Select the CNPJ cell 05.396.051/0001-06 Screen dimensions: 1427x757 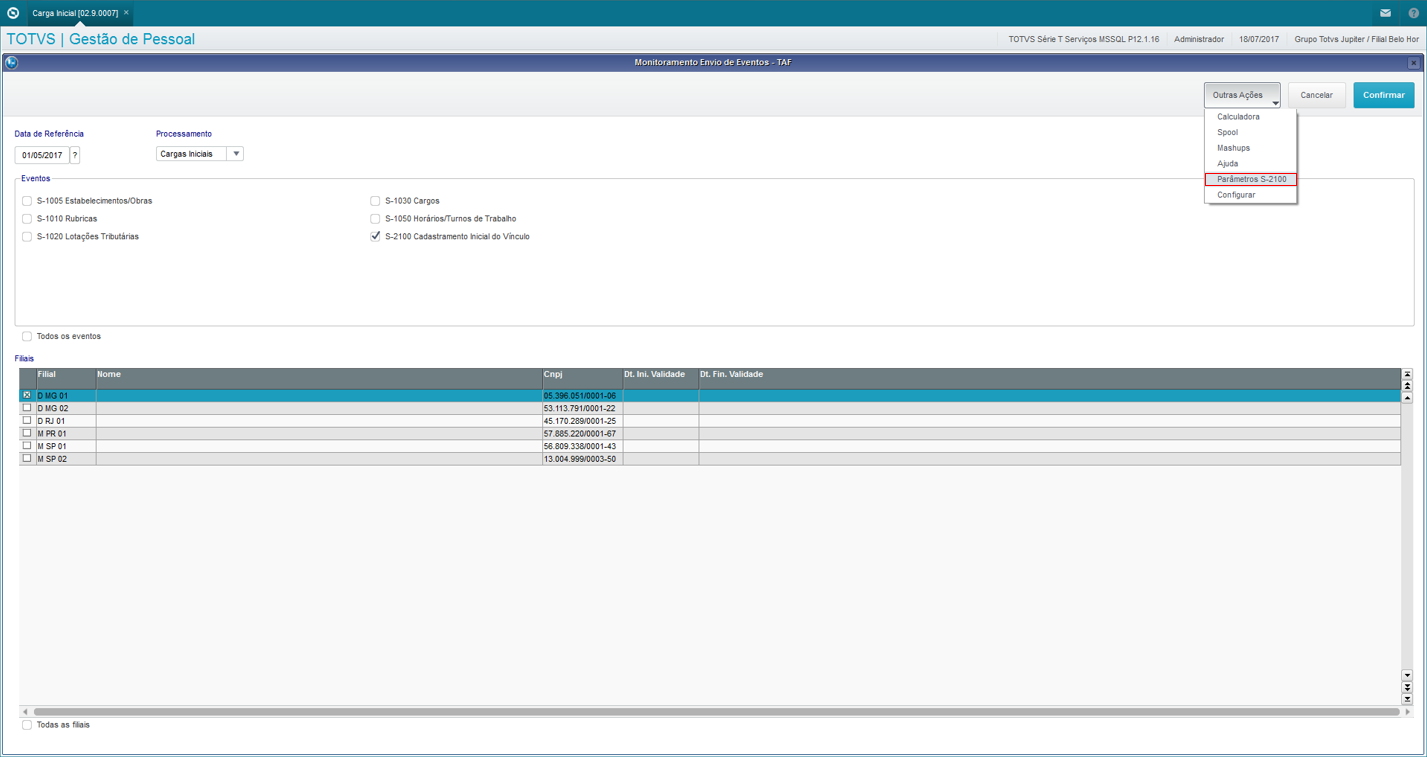pyautogui.click(x=582, y=396)
